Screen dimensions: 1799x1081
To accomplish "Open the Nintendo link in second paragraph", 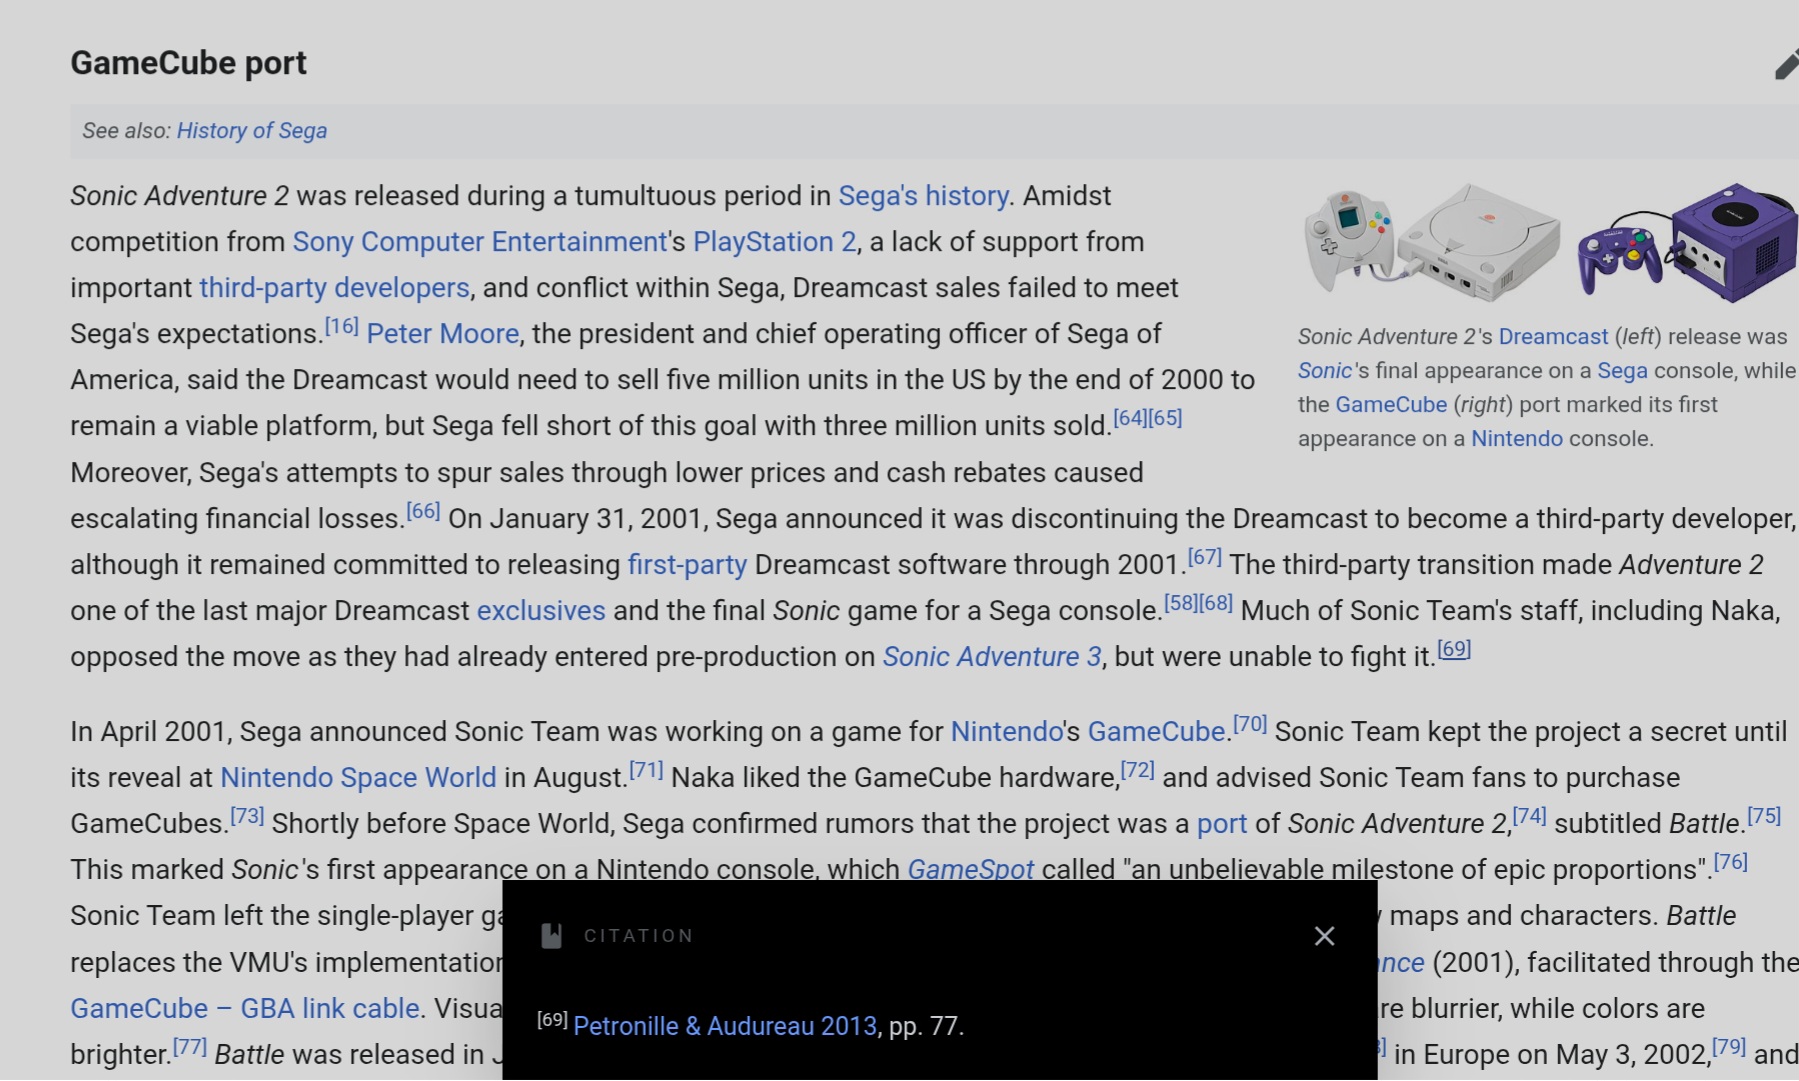I will pos(1006,732).
